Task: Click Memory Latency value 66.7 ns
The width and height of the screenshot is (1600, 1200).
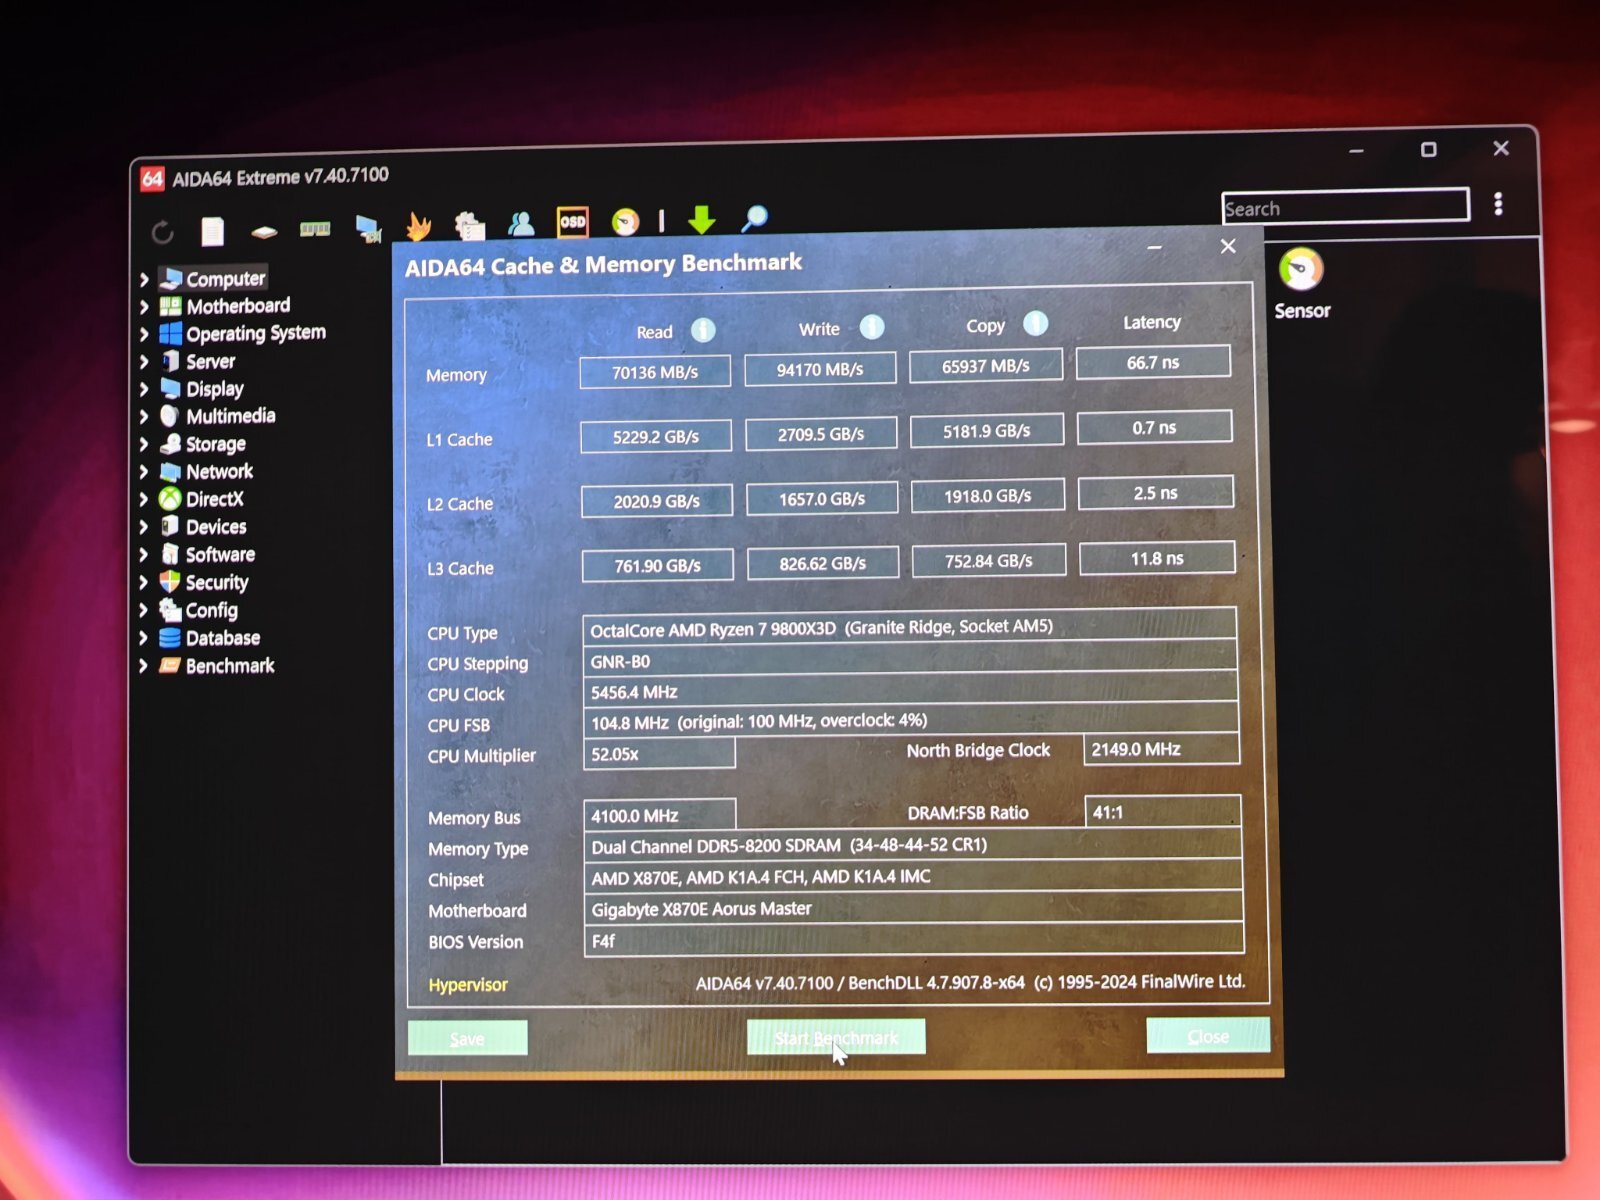Action: click(1153, 362)
